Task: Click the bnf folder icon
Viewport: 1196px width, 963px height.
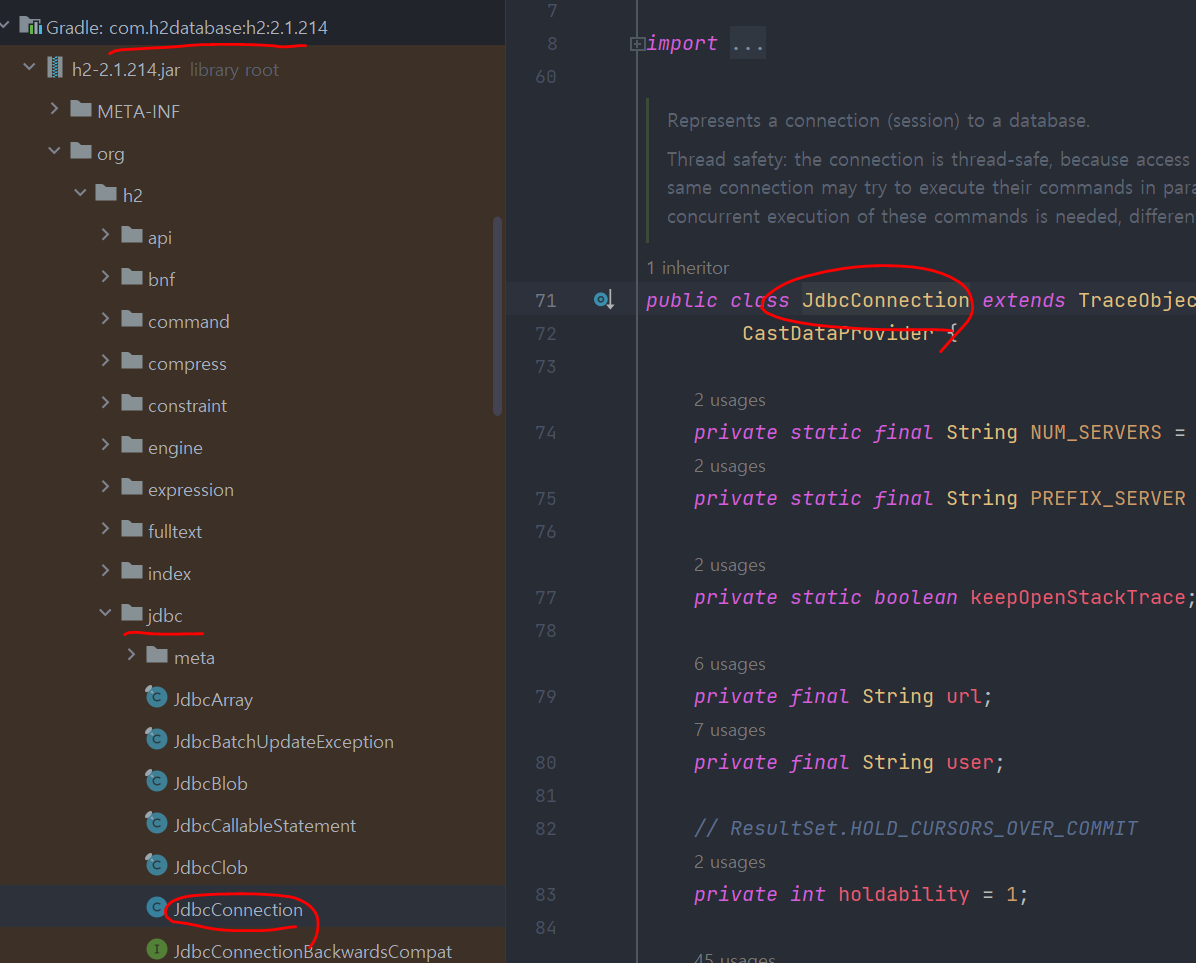Action: (132, 277)
